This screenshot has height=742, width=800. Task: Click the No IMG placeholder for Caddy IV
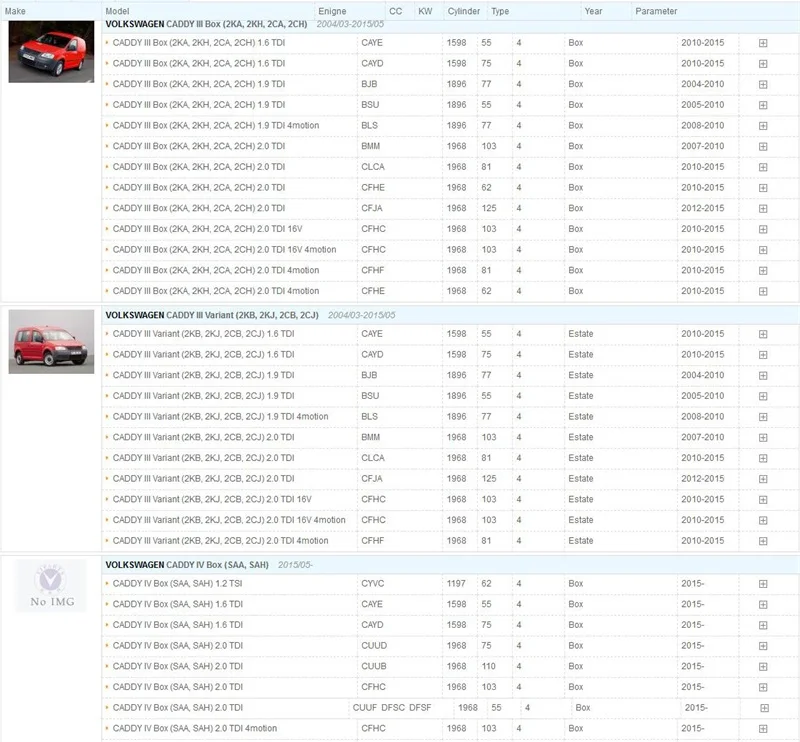pyautogui.click(x=51, y=585)
